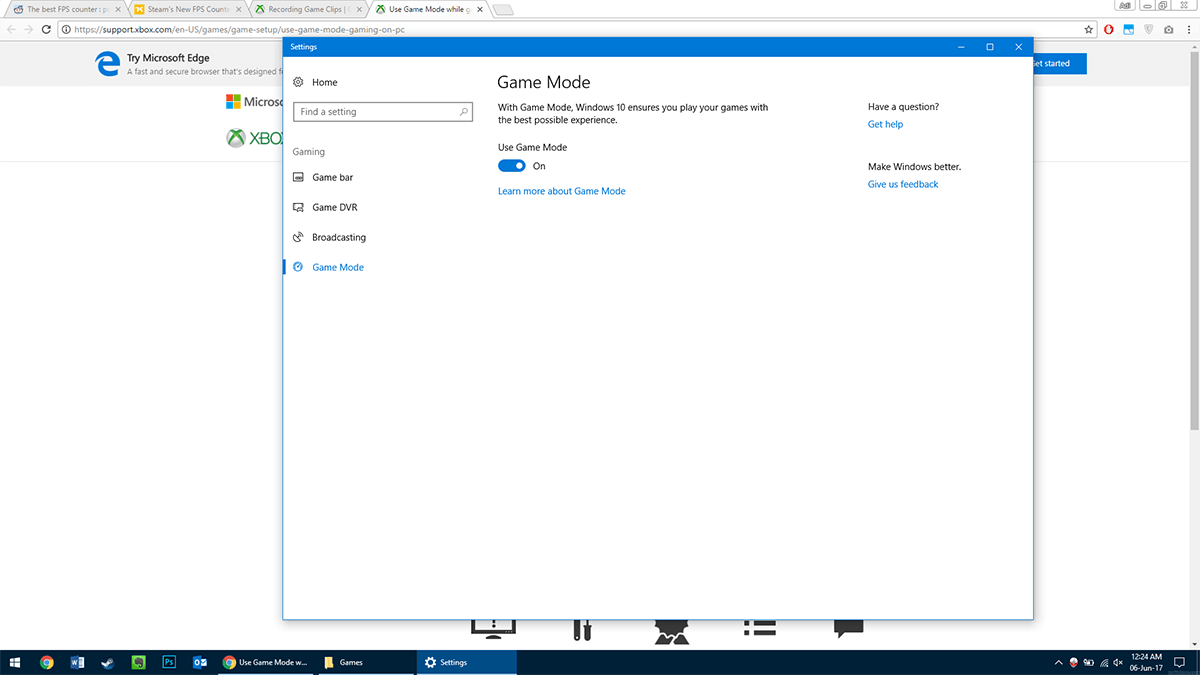Click the browser back arrow
The image size is (1200, 675).
tap(12, 30)
